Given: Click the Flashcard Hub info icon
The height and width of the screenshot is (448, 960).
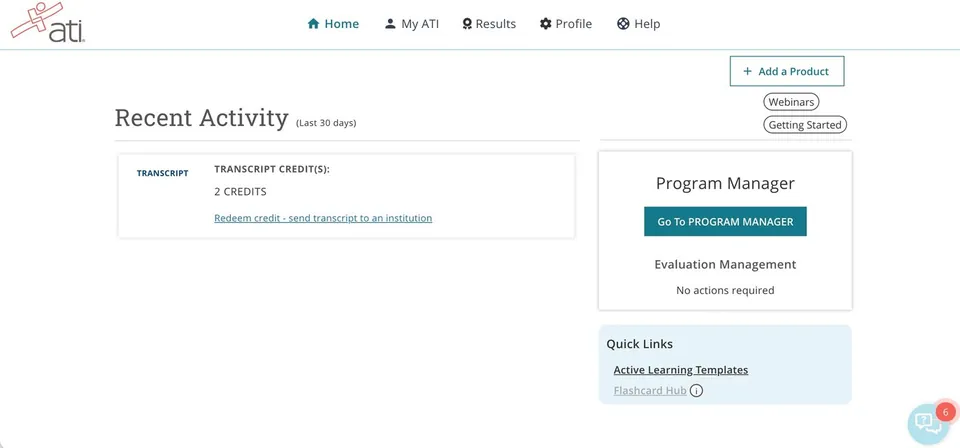Looking at the screenshot, I should [696, 390].
